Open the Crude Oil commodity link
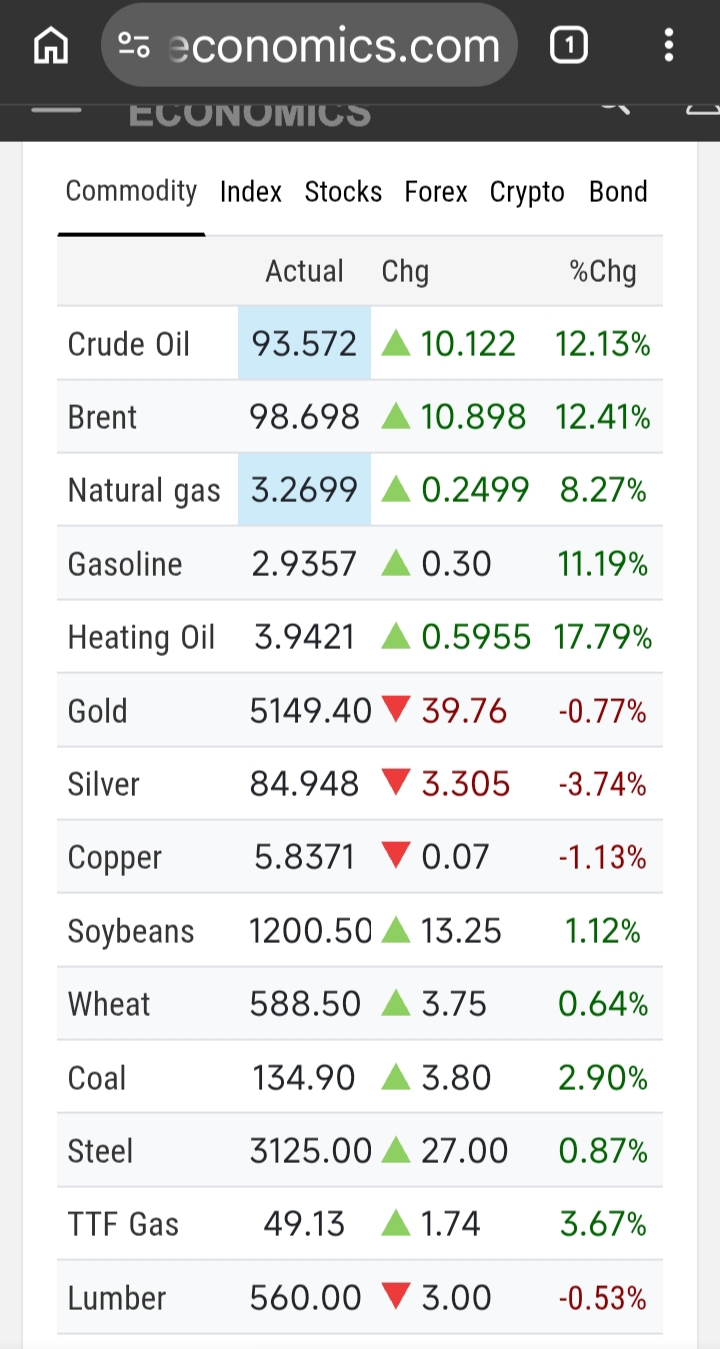 [128, 345]
